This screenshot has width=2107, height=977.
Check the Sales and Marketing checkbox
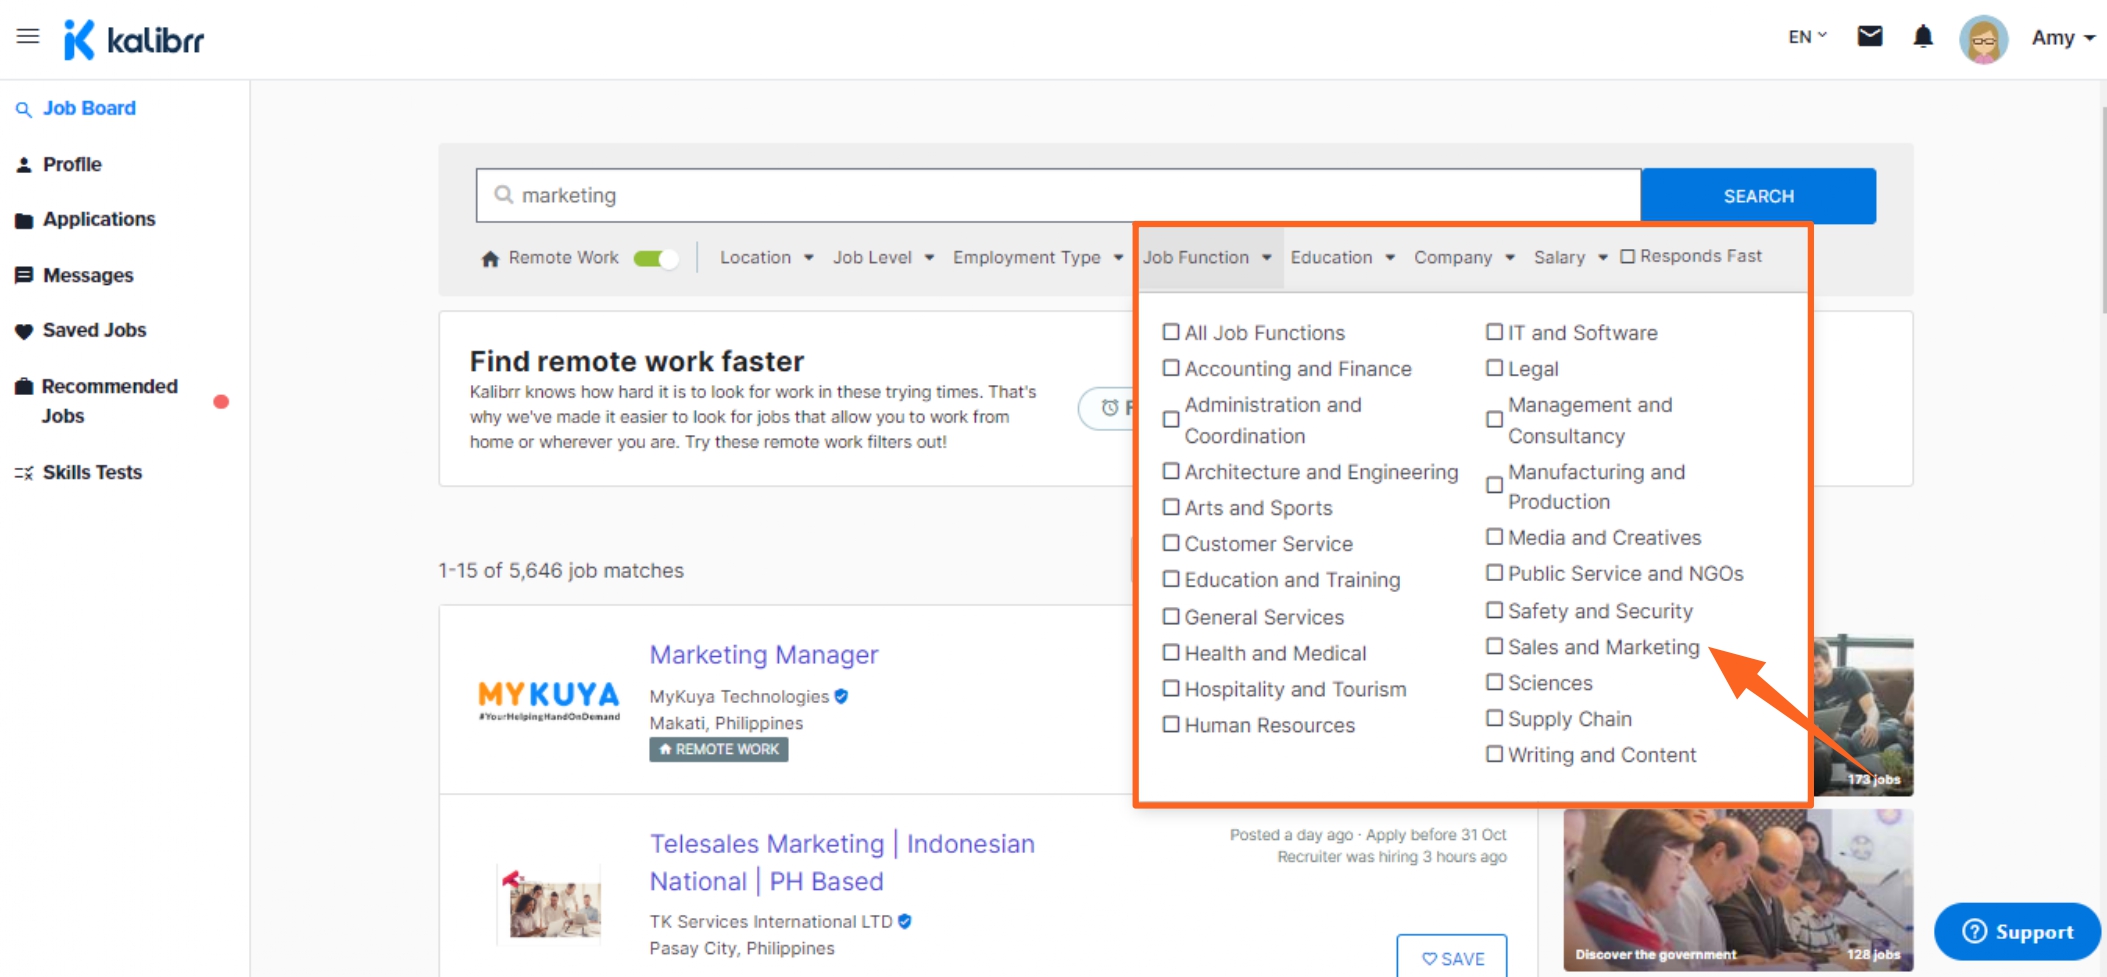point(1494,647)
